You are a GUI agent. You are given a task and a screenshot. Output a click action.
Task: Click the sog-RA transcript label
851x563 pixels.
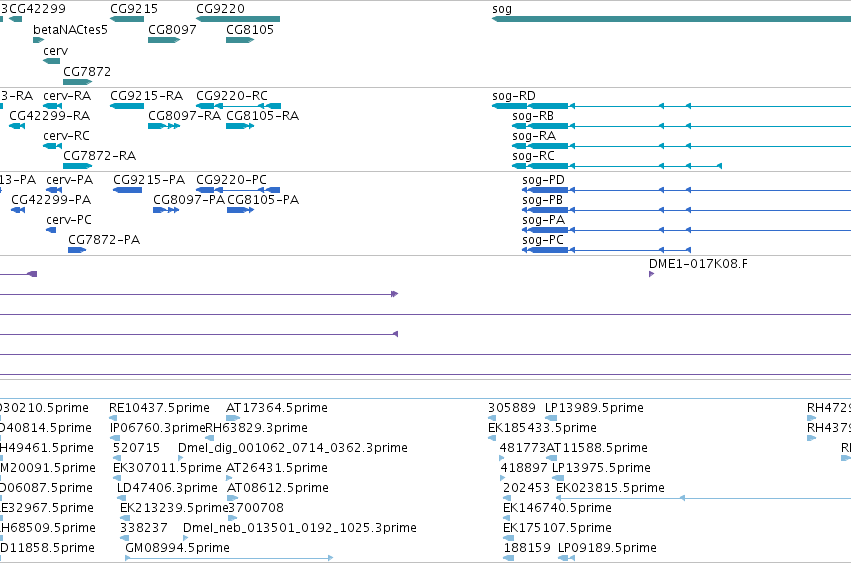point(534,136)
